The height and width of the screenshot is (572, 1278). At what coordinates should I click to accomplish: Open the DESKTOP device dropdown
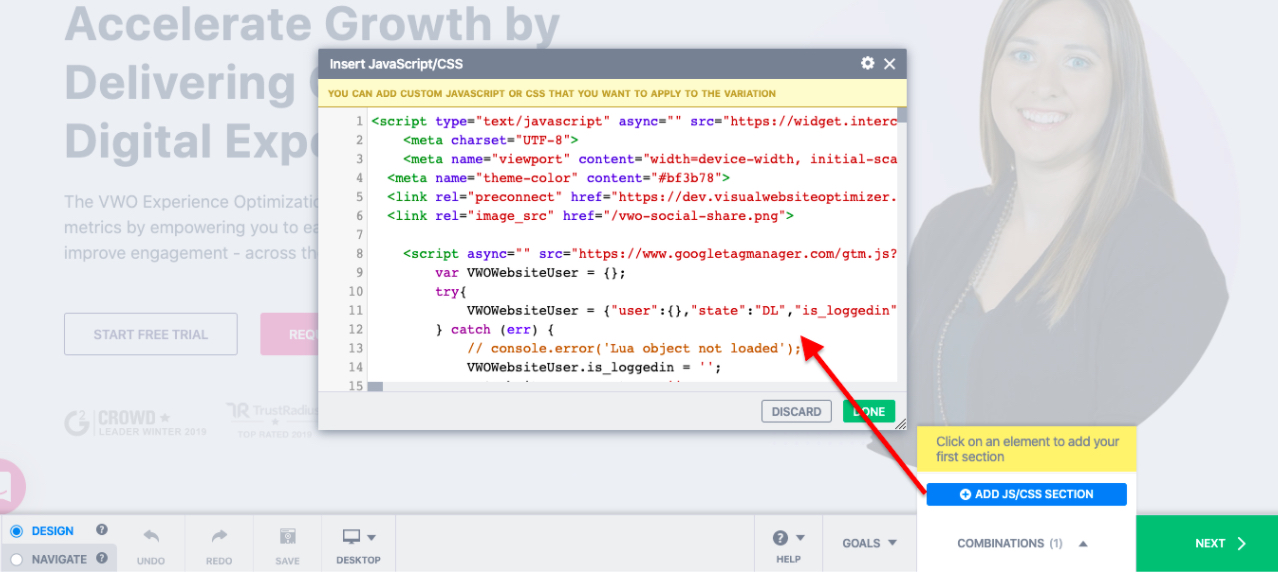click(x=358, y=544)
